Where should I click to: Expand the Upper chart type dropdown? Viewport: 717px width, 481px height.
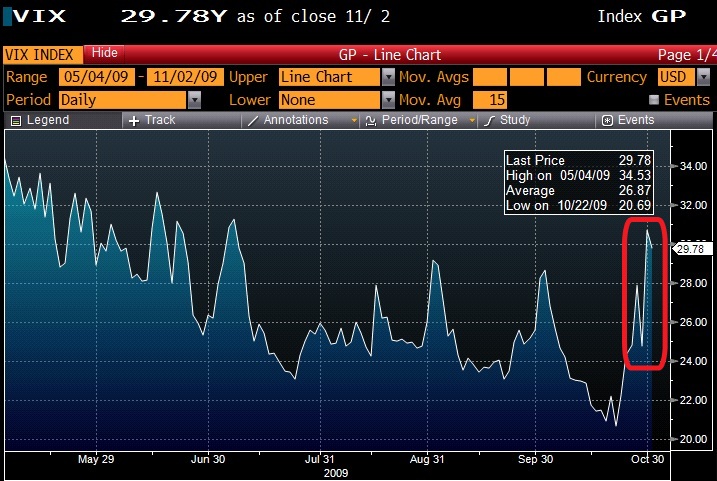[387, 77]
